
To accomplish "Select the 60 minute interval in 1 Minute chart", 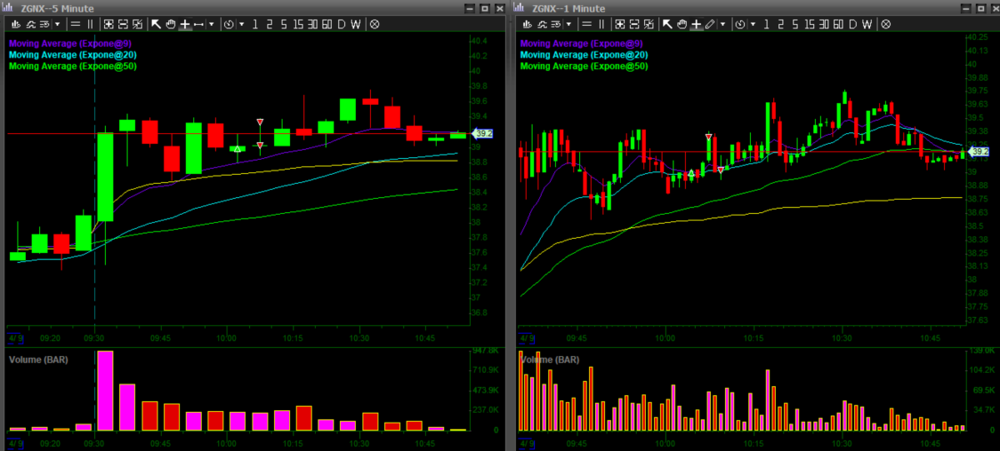I will click(x=840, y=23).
